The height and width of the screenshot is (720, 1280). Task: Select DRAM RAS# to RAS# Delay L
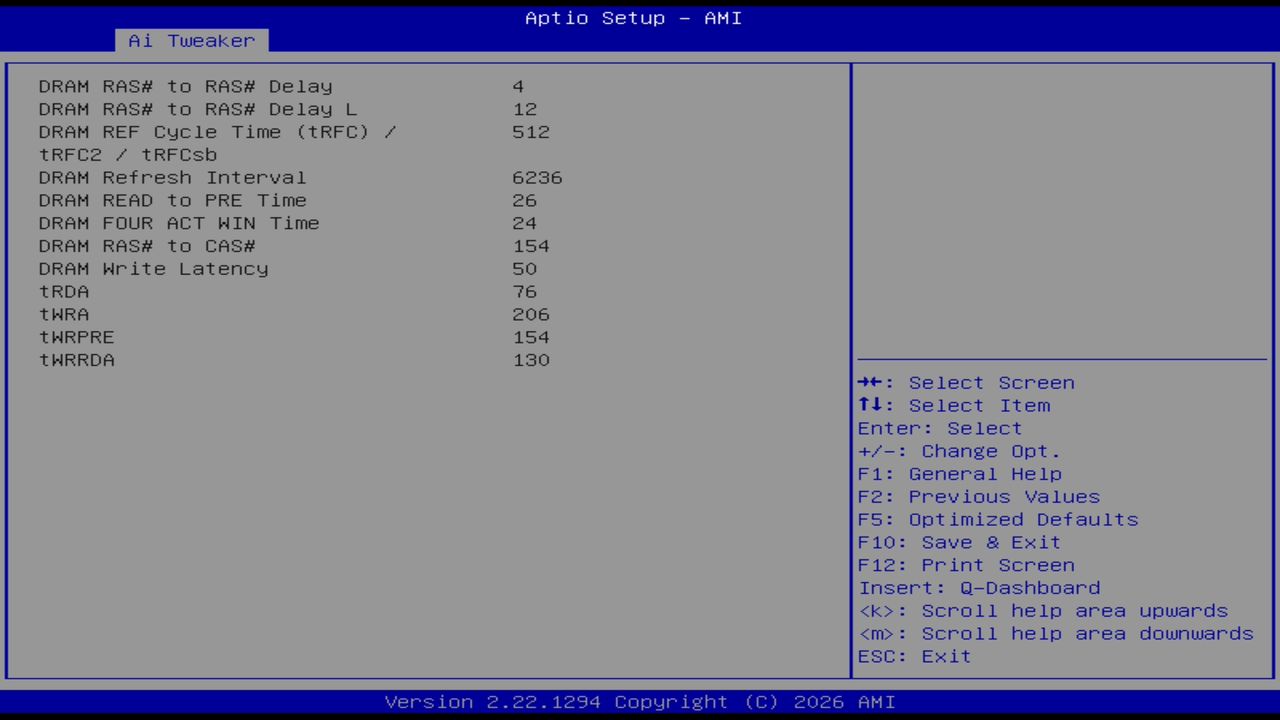click(195, 109)
